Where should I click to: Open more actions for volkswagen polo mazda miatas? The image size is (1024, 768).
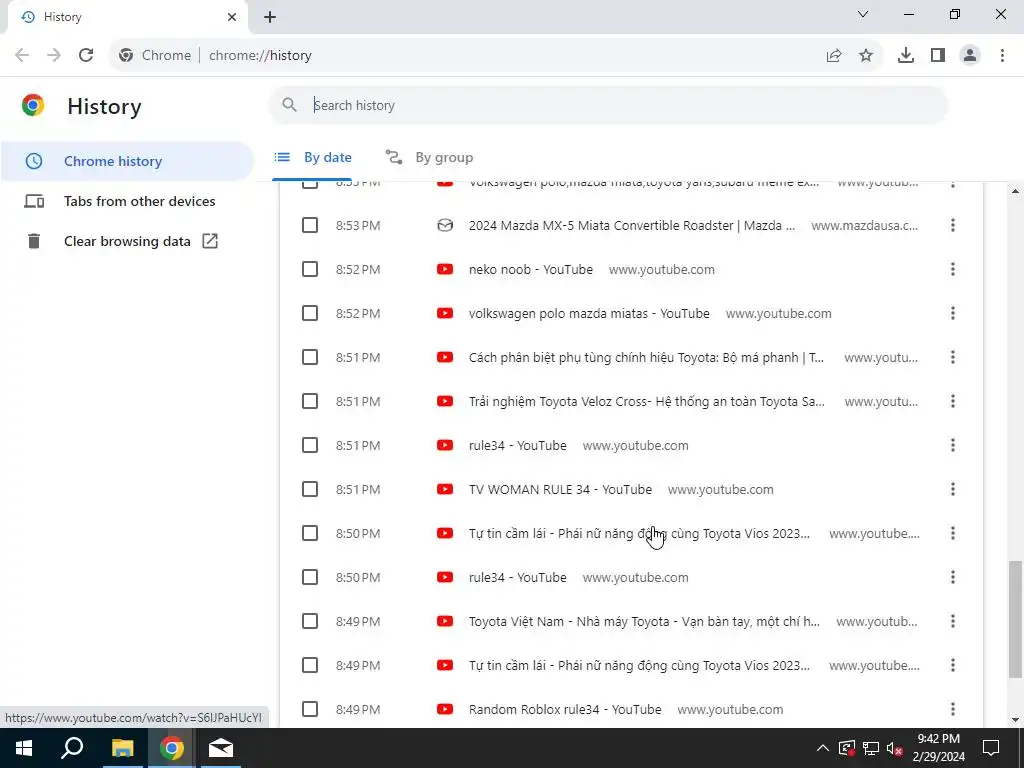(953, 313)
